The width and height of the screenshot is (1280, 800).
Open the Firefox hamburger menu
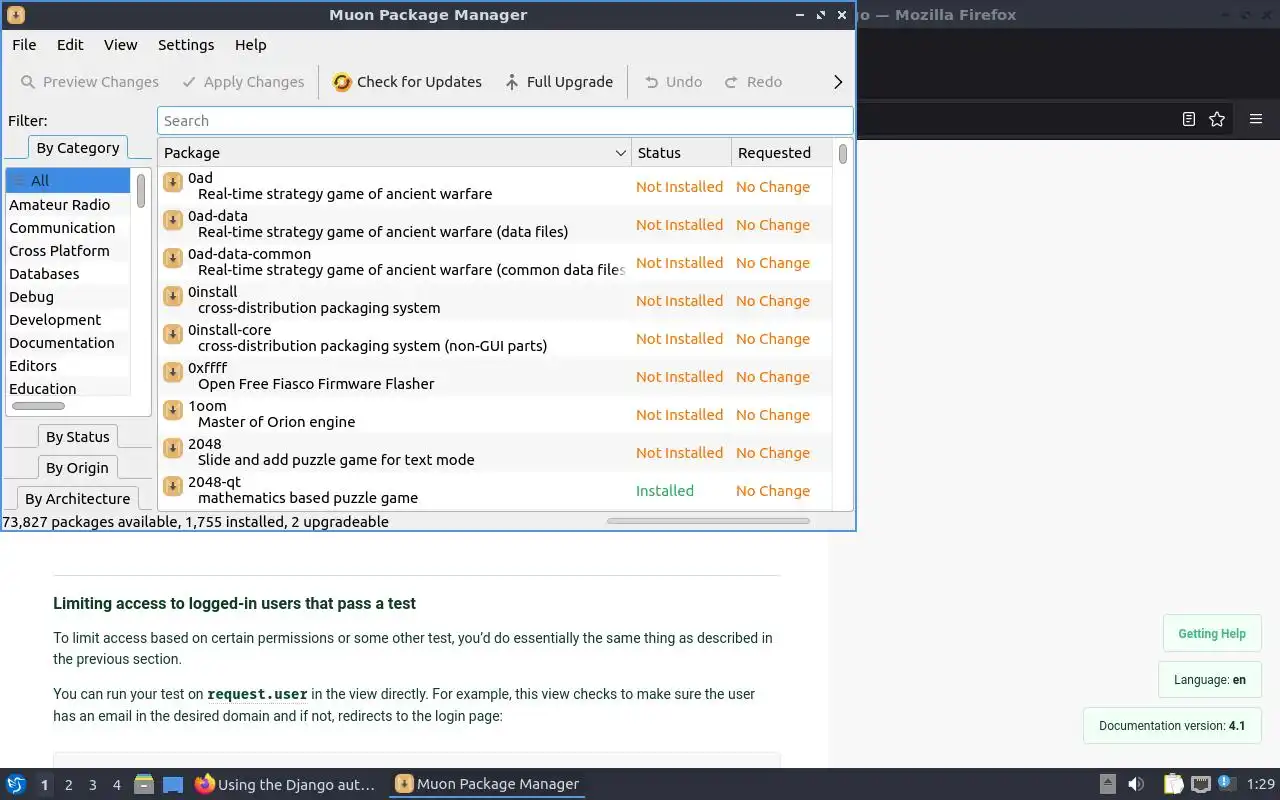[x=1256, y=119]
